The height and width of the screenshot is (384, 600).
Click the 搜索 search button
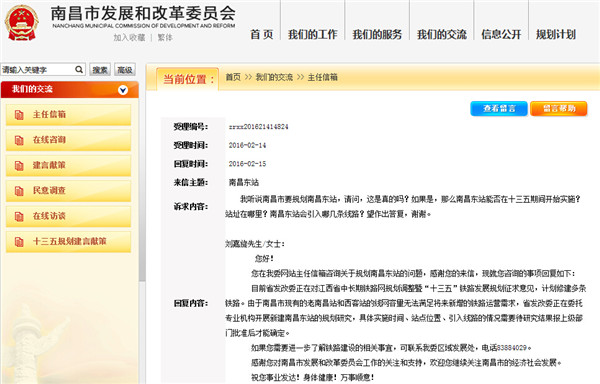click(100, 70)
